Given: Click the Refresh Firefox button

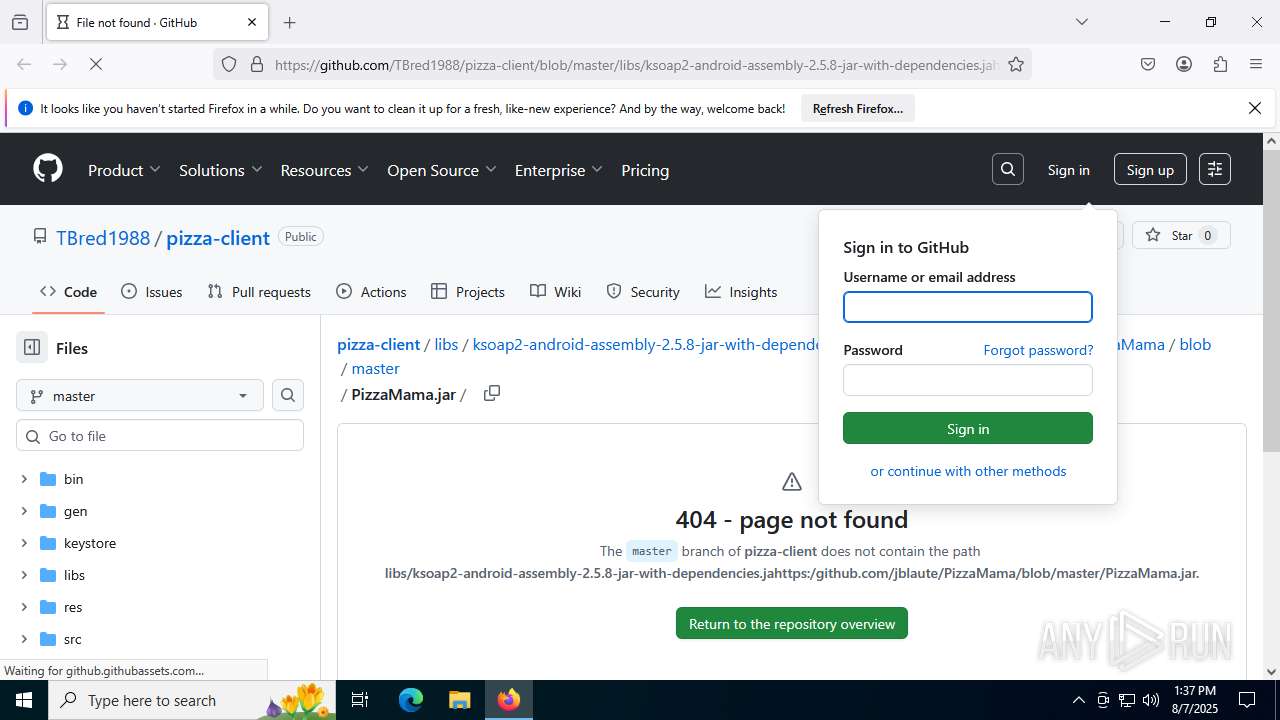Looking at the screenshot, I should 858,108.
